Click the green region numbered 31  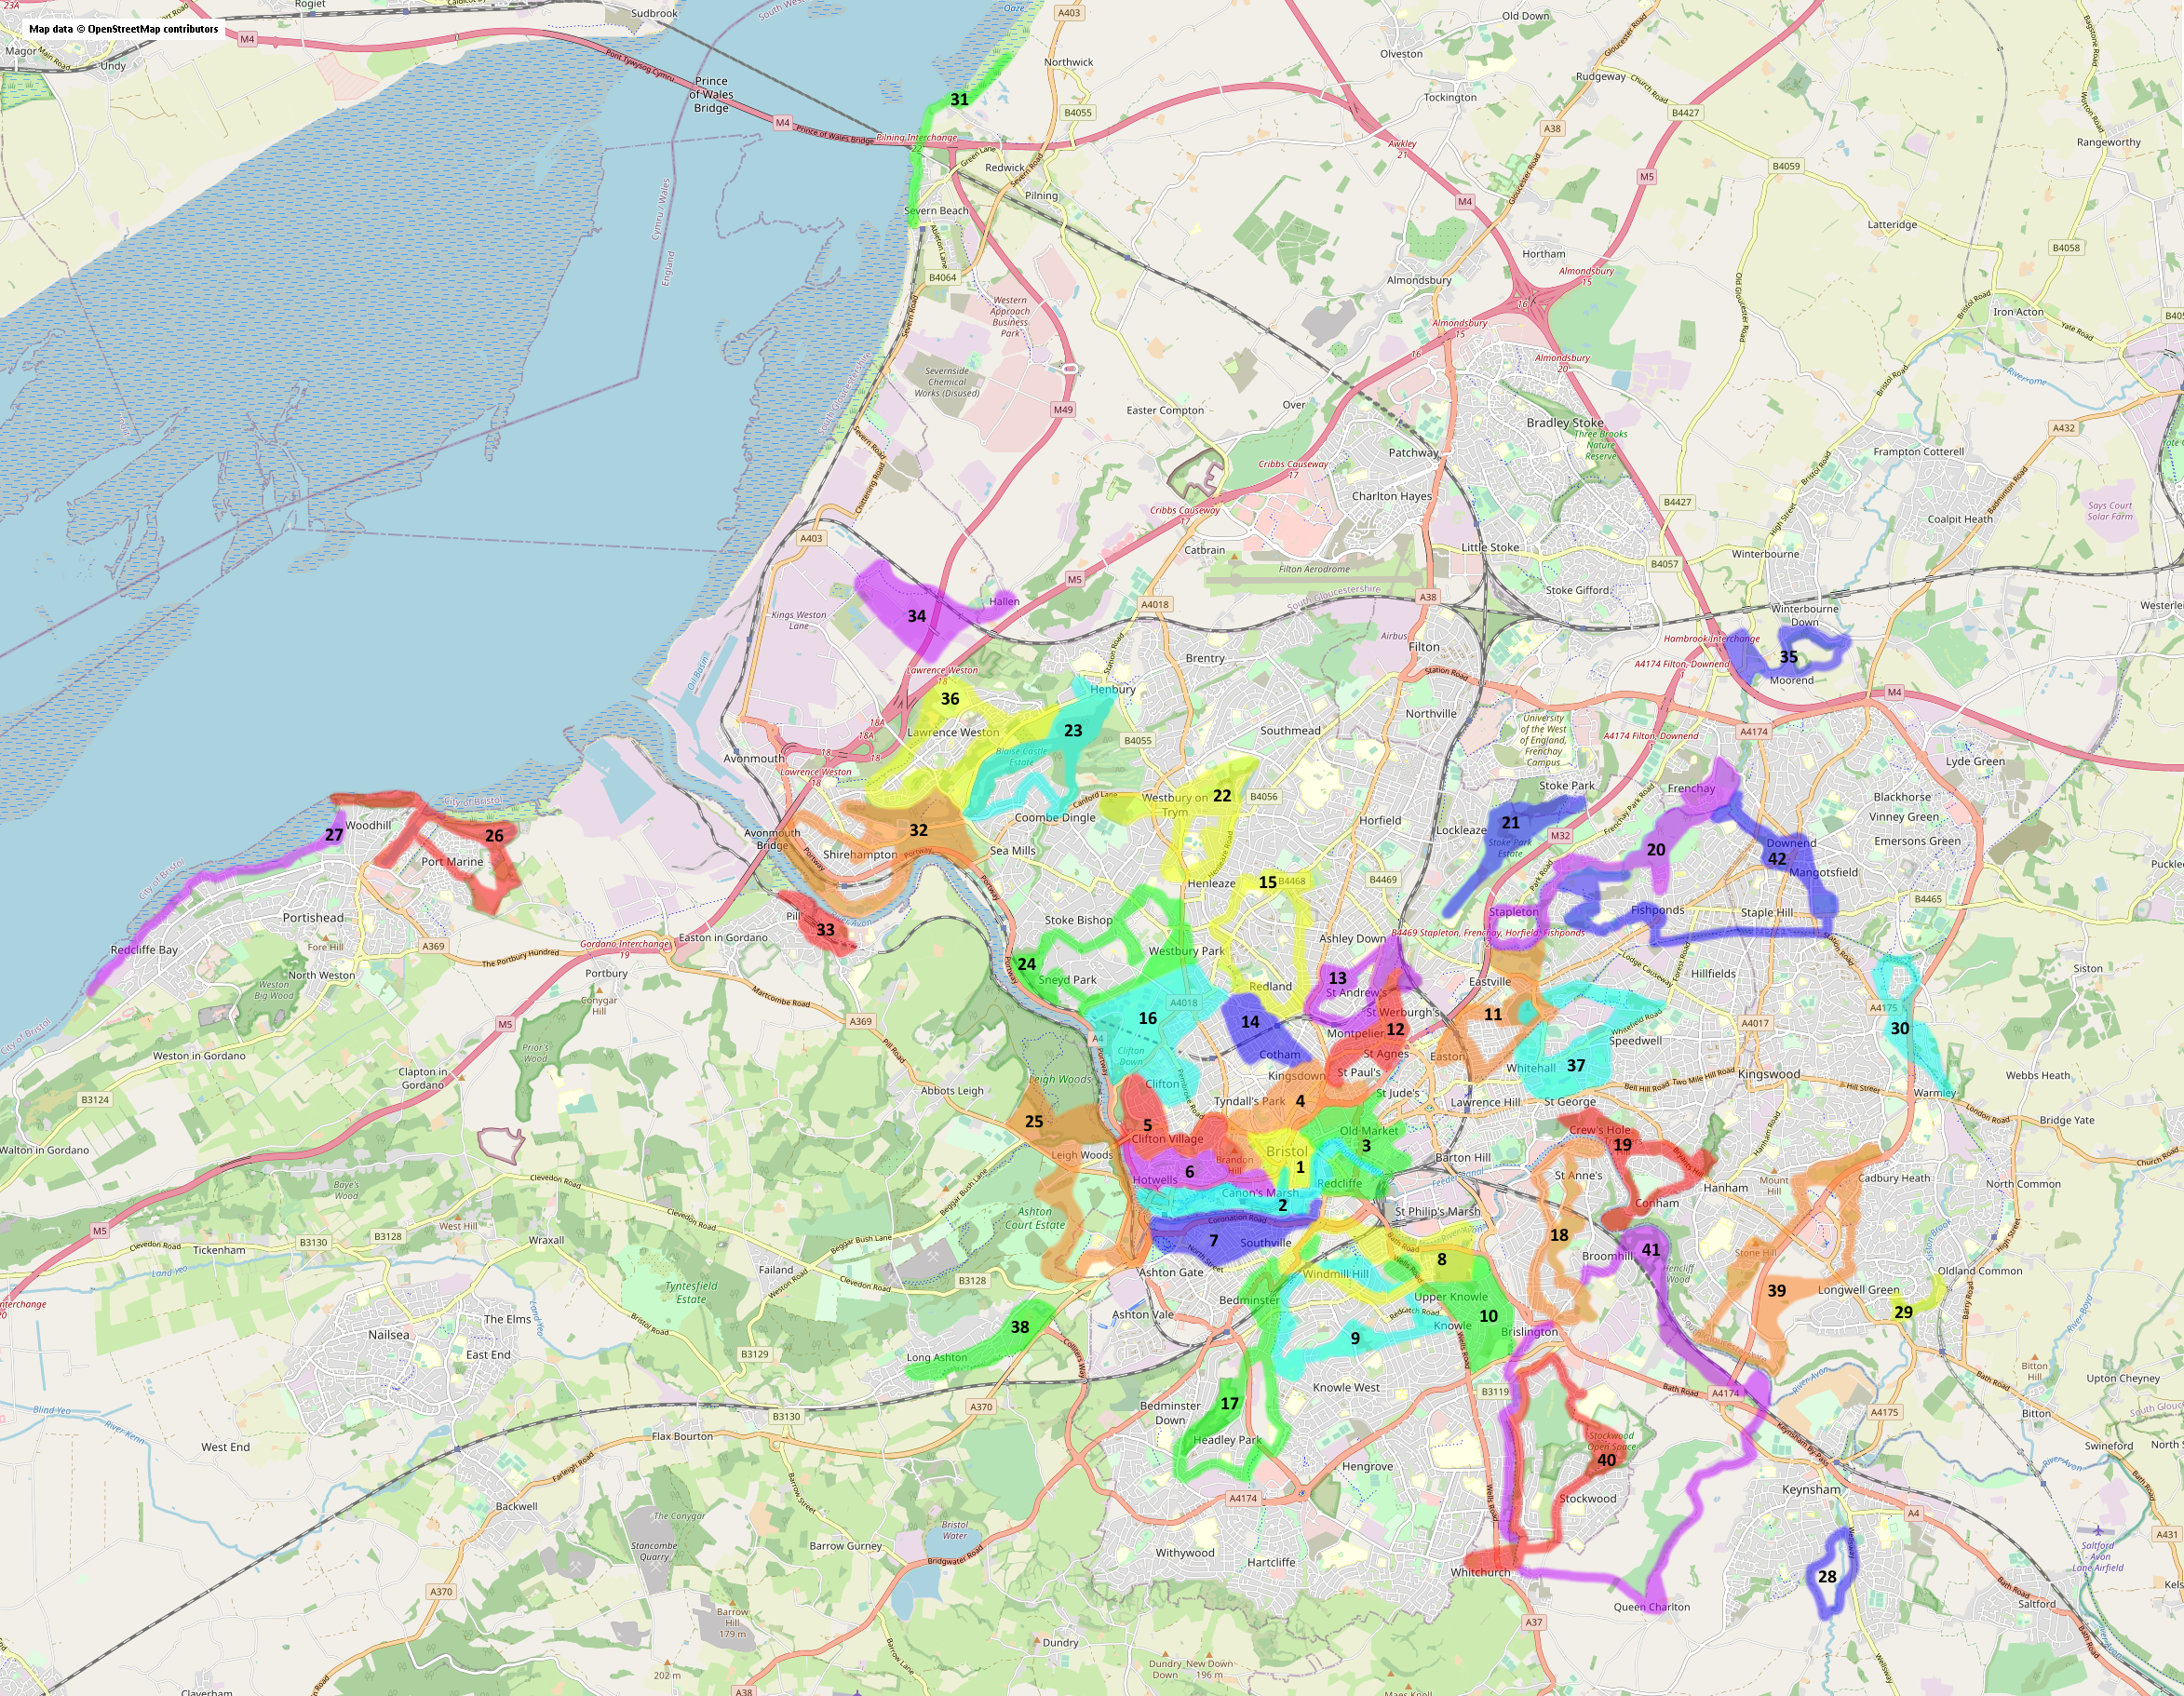point(958,99)
